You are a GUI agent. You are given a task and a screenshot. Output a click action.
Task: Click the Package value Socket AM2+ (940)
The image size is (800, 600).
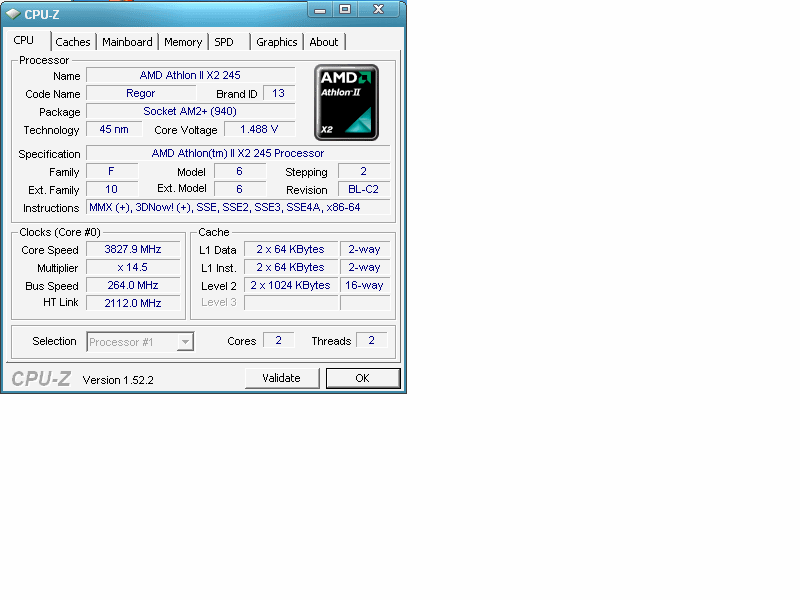click(x=190, y=111)
